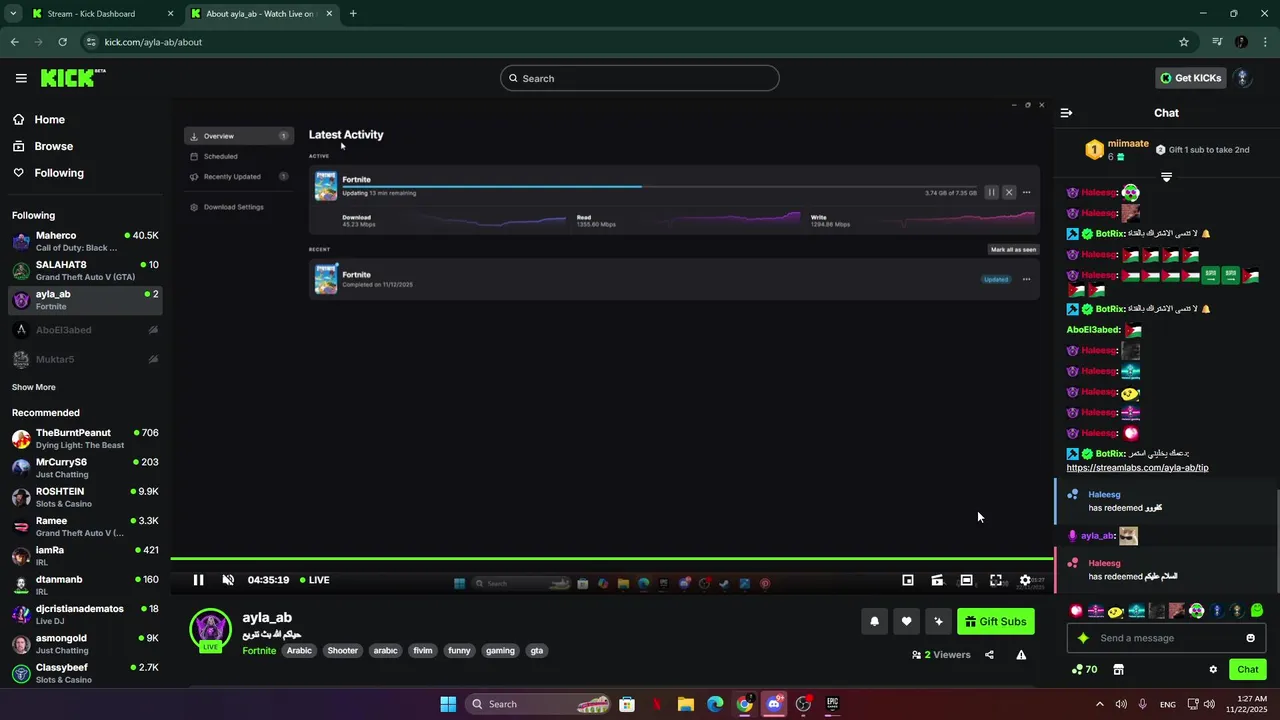1280x720 pixels.
Task: Send message with Chat button
Action: (1248, 670)
